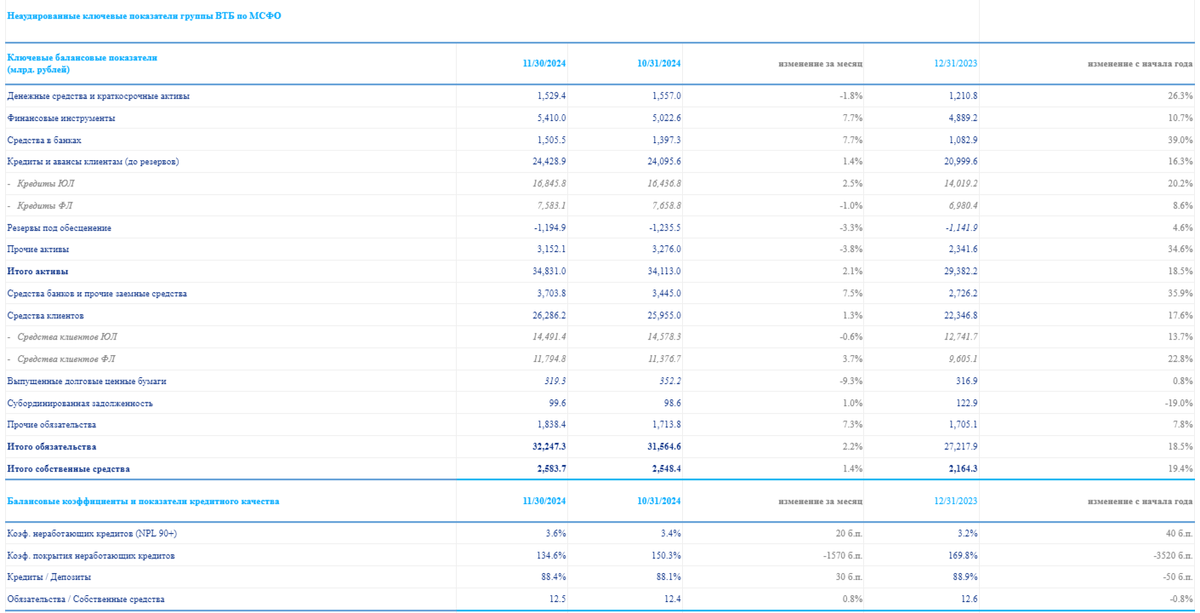Select the value 32,247.3
The height and width of the screenshot is (613, 1200).
pos(549,447)
